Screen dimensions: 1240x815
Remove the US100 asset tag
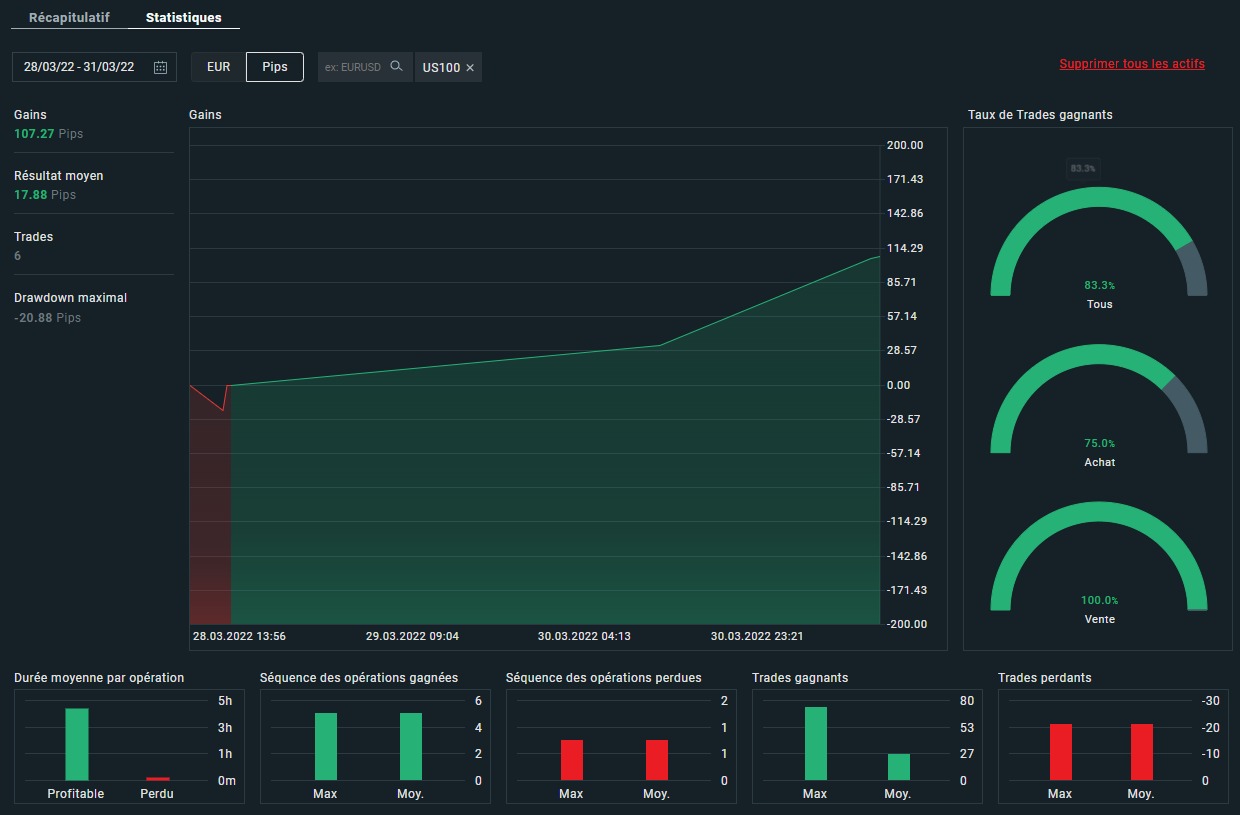click(470, 68)
